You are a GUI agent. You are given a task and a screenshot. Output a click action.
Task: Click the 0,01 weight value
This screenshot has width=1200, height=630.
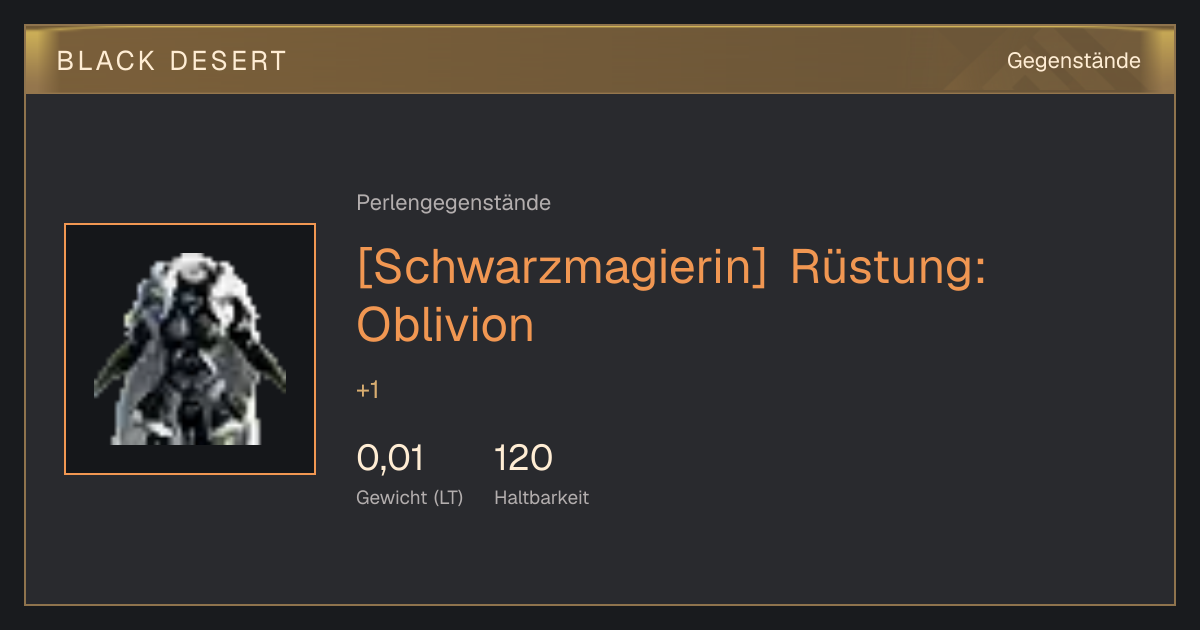(x=390, y=458)
